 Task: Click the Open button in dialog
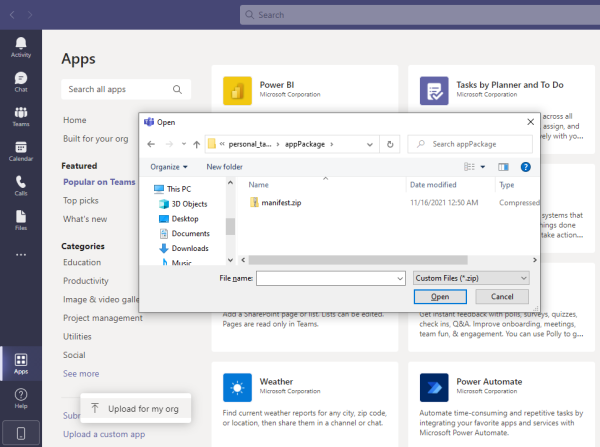tap(440, 297)
